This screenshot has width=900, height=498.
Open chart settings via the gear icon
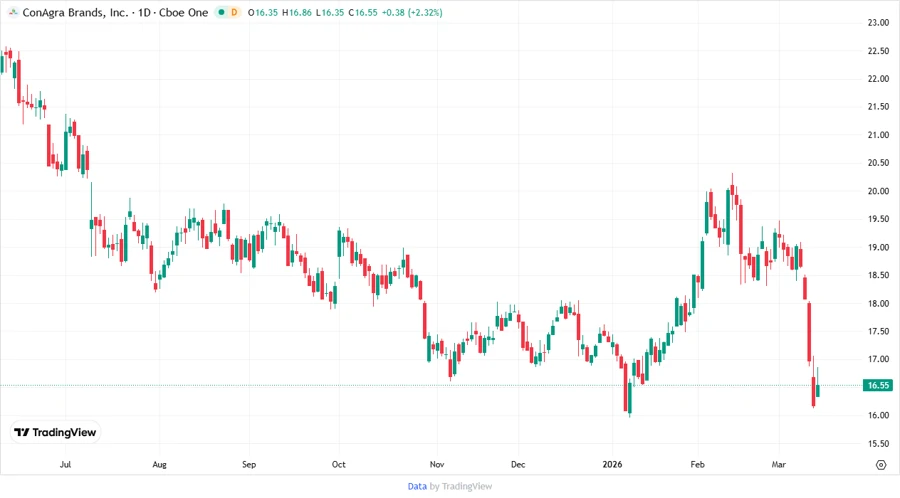[x=881, y=465]
